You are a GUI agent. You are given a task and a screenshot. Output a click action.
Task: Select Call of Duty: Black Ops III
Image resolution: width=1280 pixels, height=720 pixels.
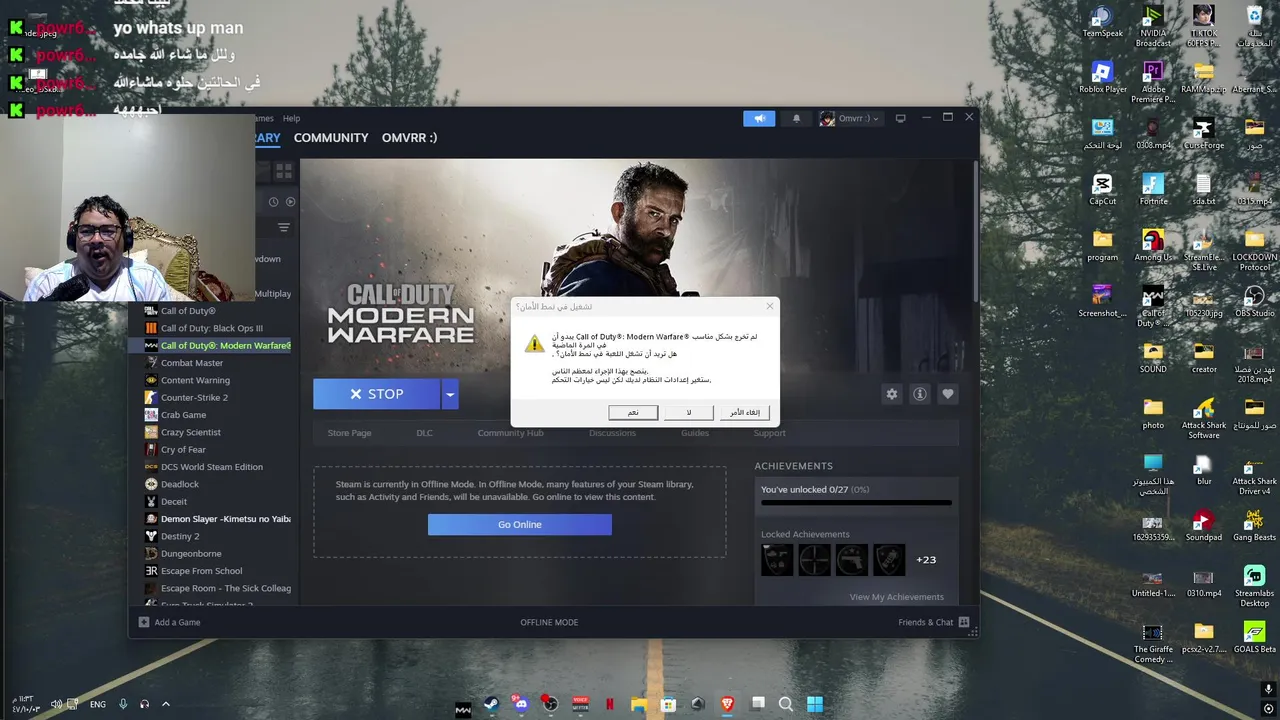[211, 328]
